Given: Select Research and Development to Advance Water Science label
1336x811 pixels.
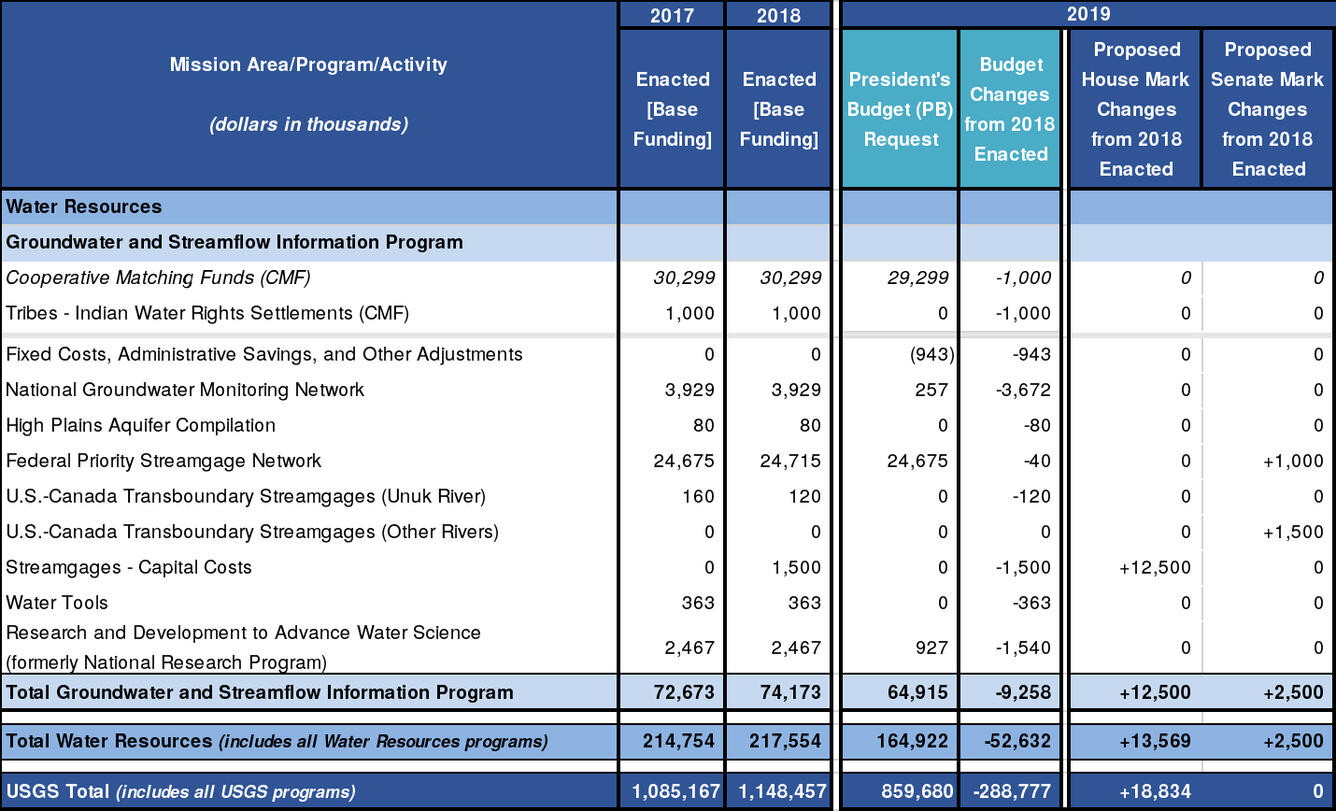Looking at the screenshot, I should [x=243, y=647].
